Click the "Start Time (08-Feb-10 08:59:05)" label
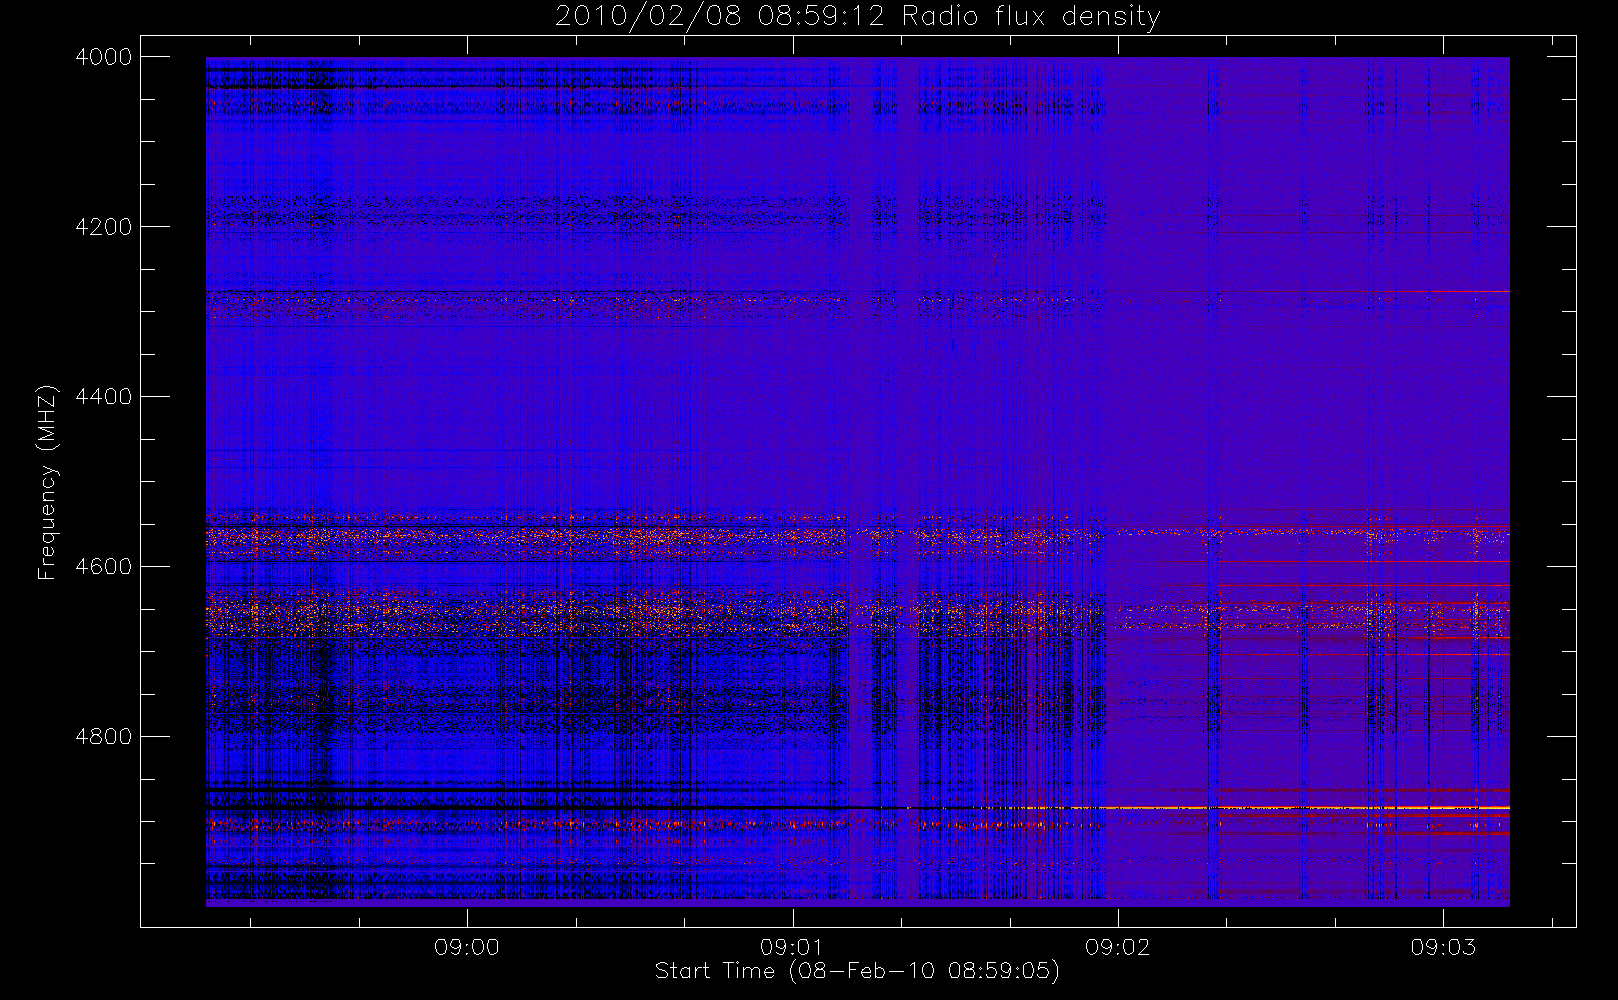 click(857, 971)
